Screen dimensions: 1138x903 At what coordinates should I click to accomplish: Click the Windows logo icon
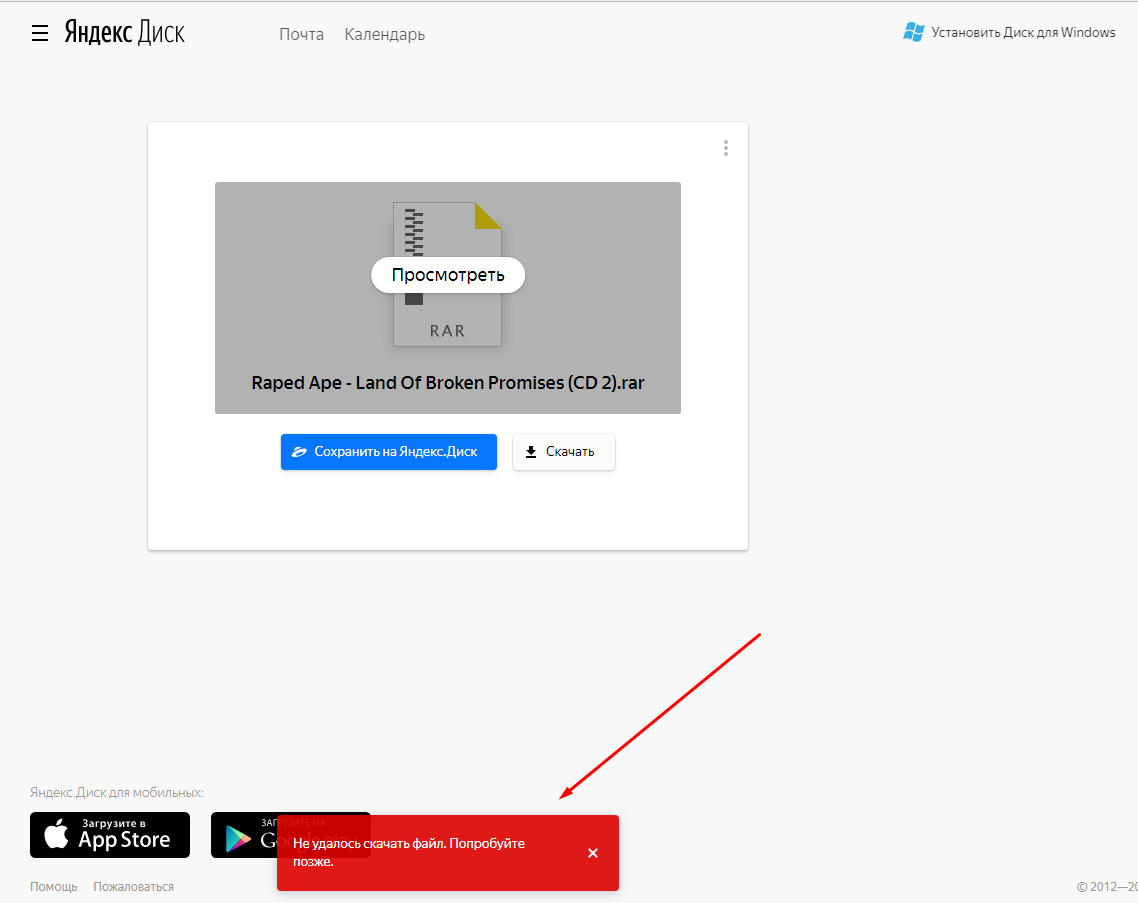point(914,32)
